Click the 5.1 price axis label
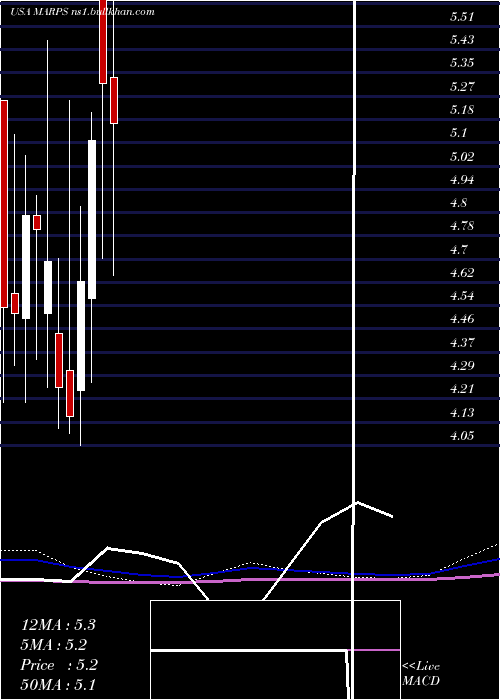Screen dimensions: 500x700 (x=458, y=133)
